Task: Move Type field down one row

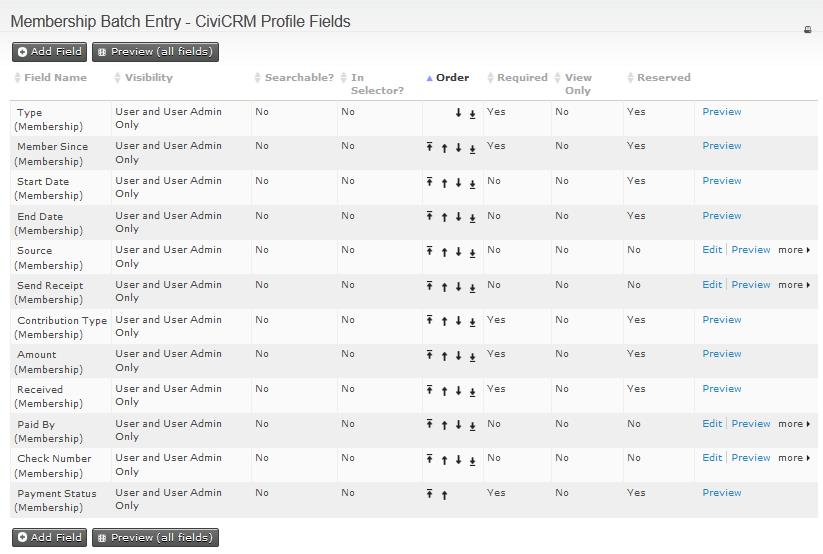Action: (x=458, y=113)
